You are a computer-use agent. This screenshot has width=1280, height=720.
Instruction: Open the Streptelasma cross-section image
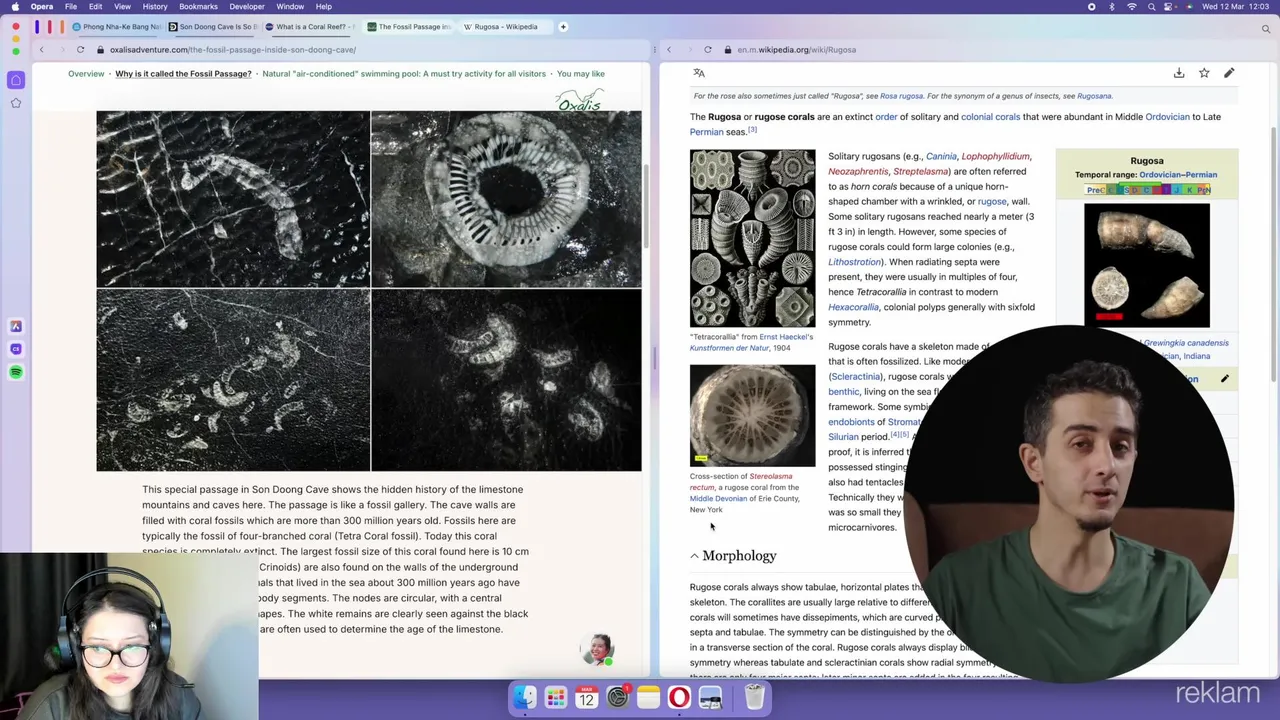[x=752, y=415]
